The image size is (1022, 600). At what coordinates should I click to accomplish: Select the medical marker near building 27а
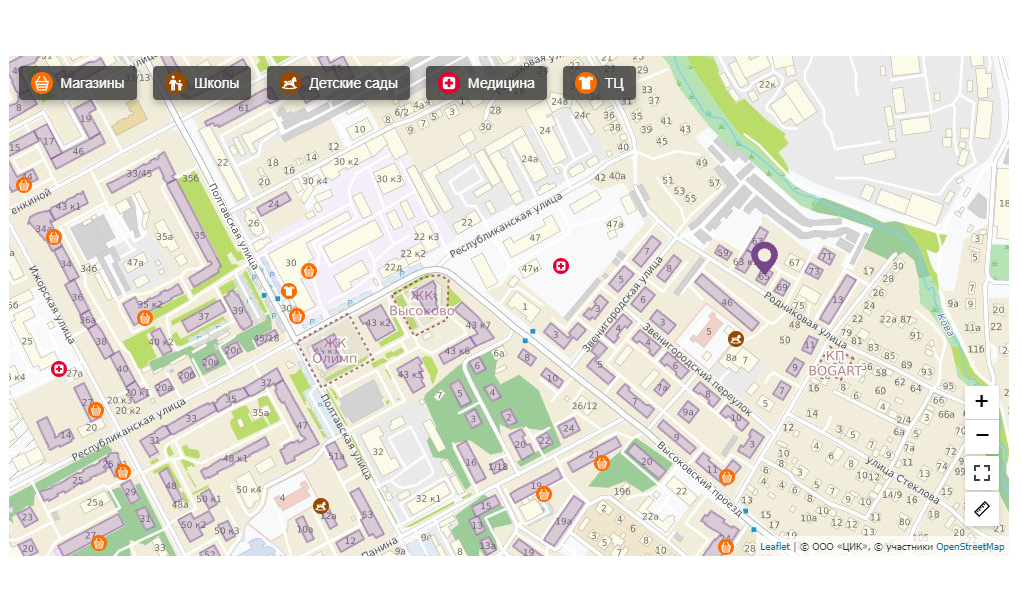point(59,369)
